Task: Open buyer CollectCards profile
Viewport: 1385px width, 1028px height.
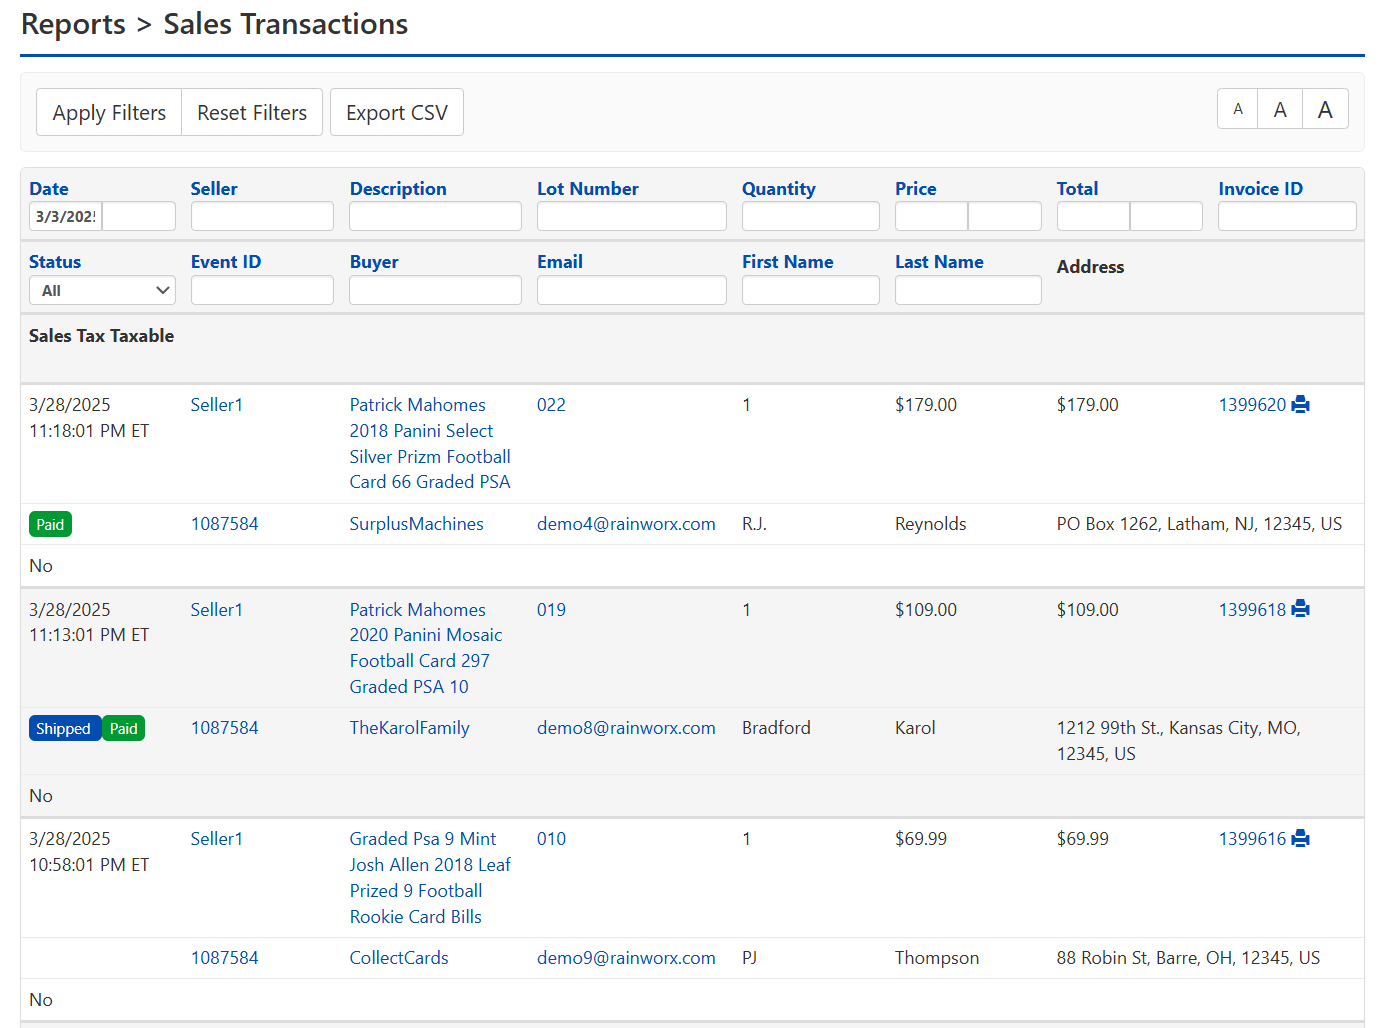Action: [399, 958]
